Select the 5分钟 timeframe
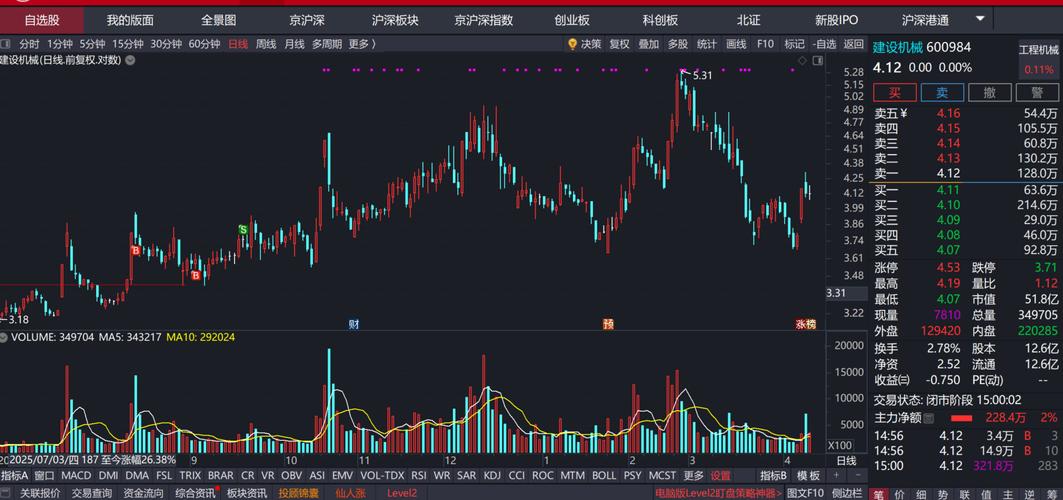1063x500 pixels. tap(92, 44)
